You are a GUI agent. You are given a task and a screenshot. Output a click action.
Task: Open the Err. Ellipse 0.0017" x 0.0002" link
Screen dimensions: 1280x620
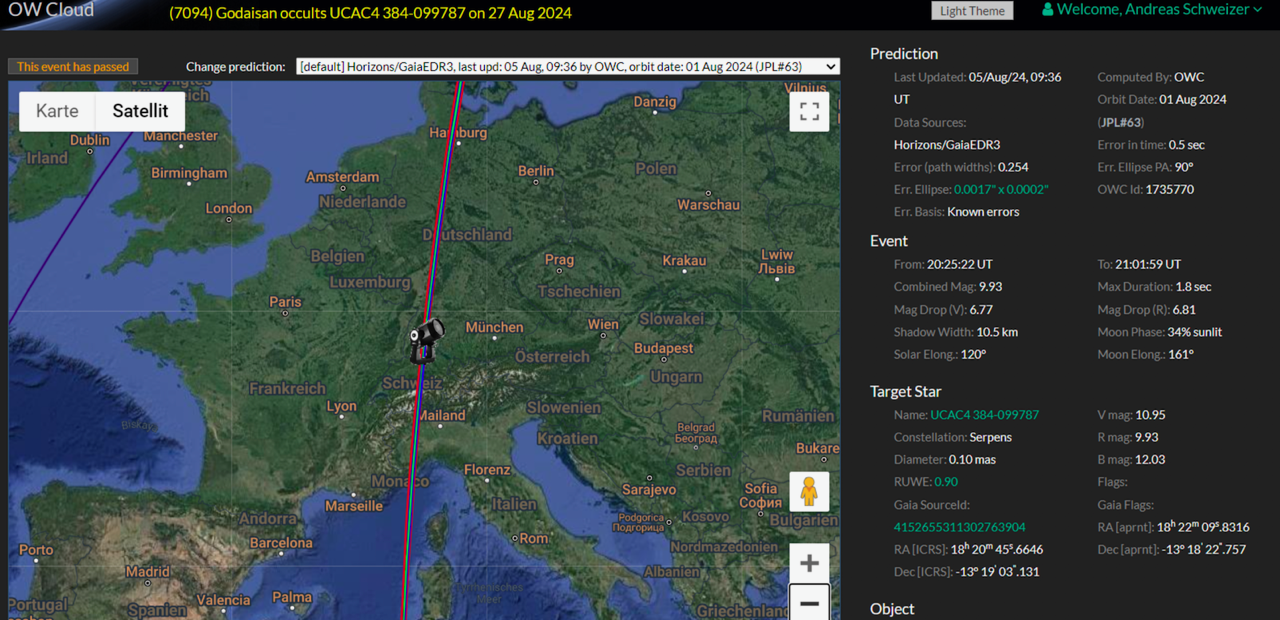[1001, 189]
